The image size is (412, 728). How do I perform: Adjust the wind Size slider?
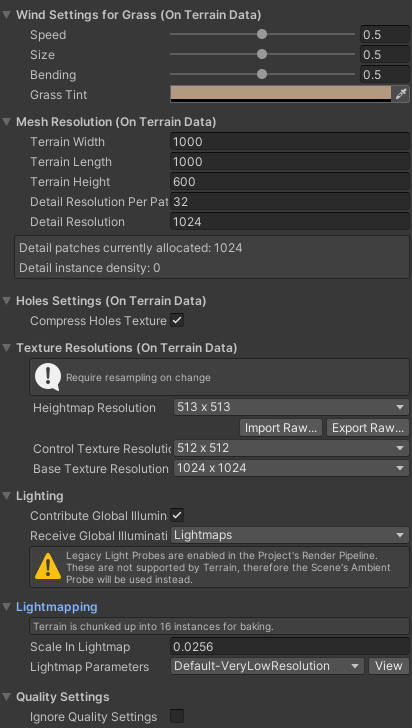coord(262,54)
